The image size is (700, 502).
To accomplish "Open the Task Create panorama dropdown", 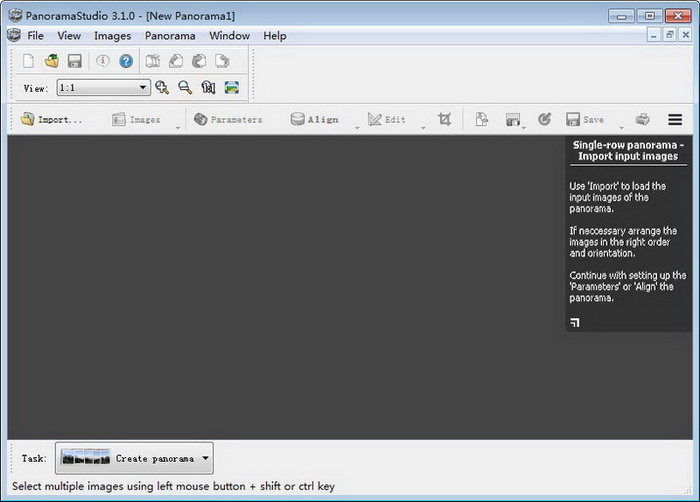I will [x=134, y=458].
